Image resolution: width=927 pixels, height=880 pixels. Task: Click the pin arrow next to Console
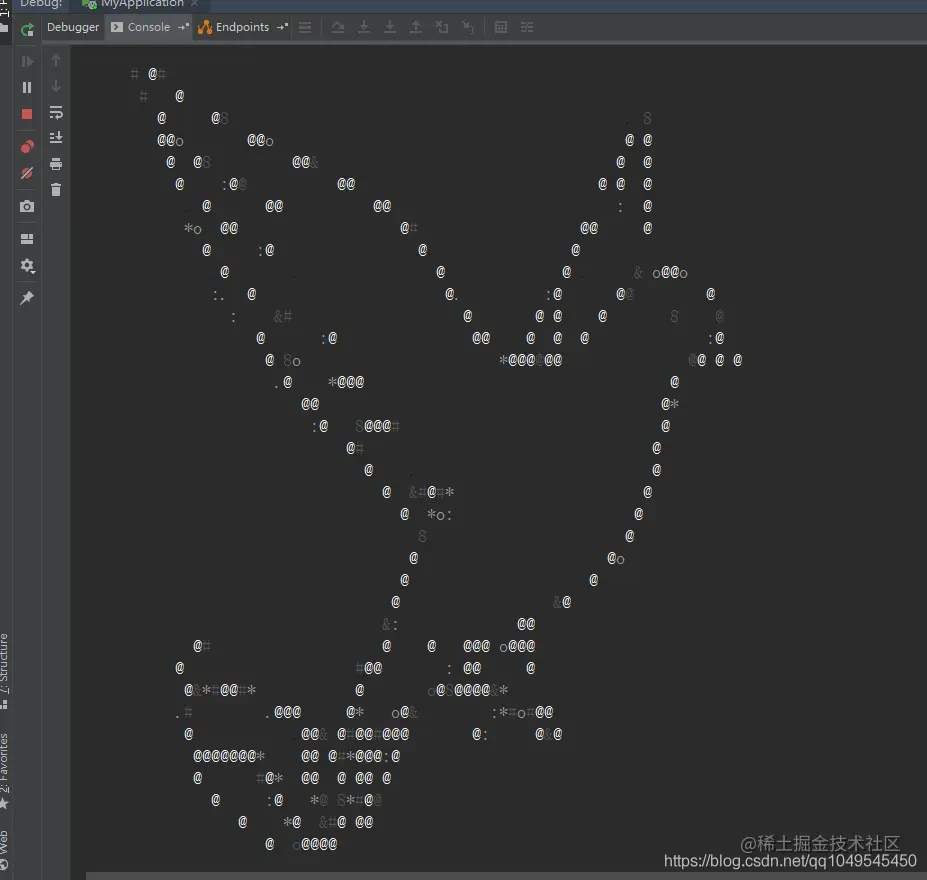coord(183,27)
